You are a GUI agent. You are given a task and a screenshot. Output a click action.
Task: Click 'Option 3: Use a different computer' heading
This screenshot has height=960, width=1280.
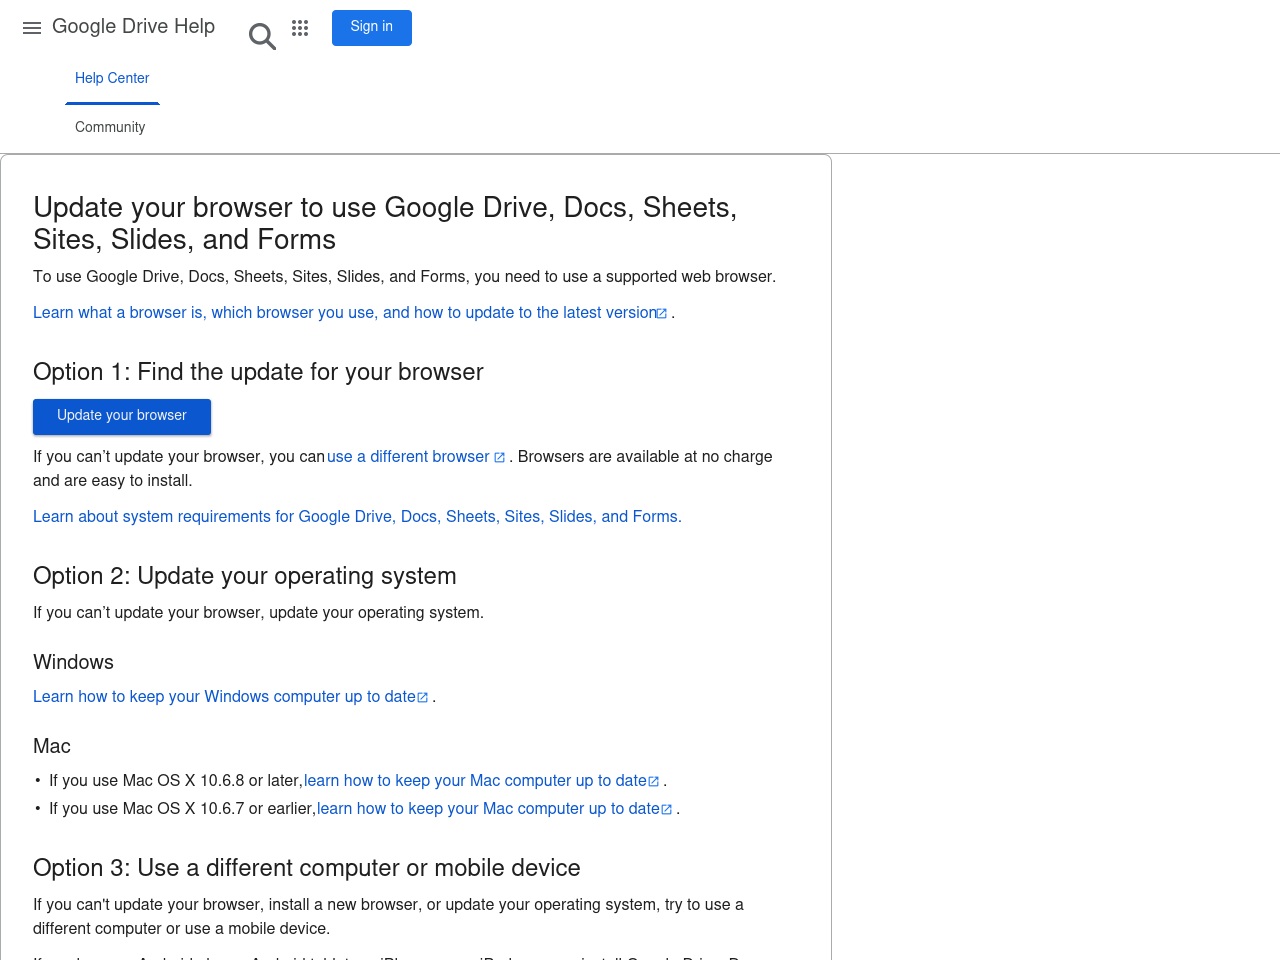pyautogui.click(x=307, y=868)
